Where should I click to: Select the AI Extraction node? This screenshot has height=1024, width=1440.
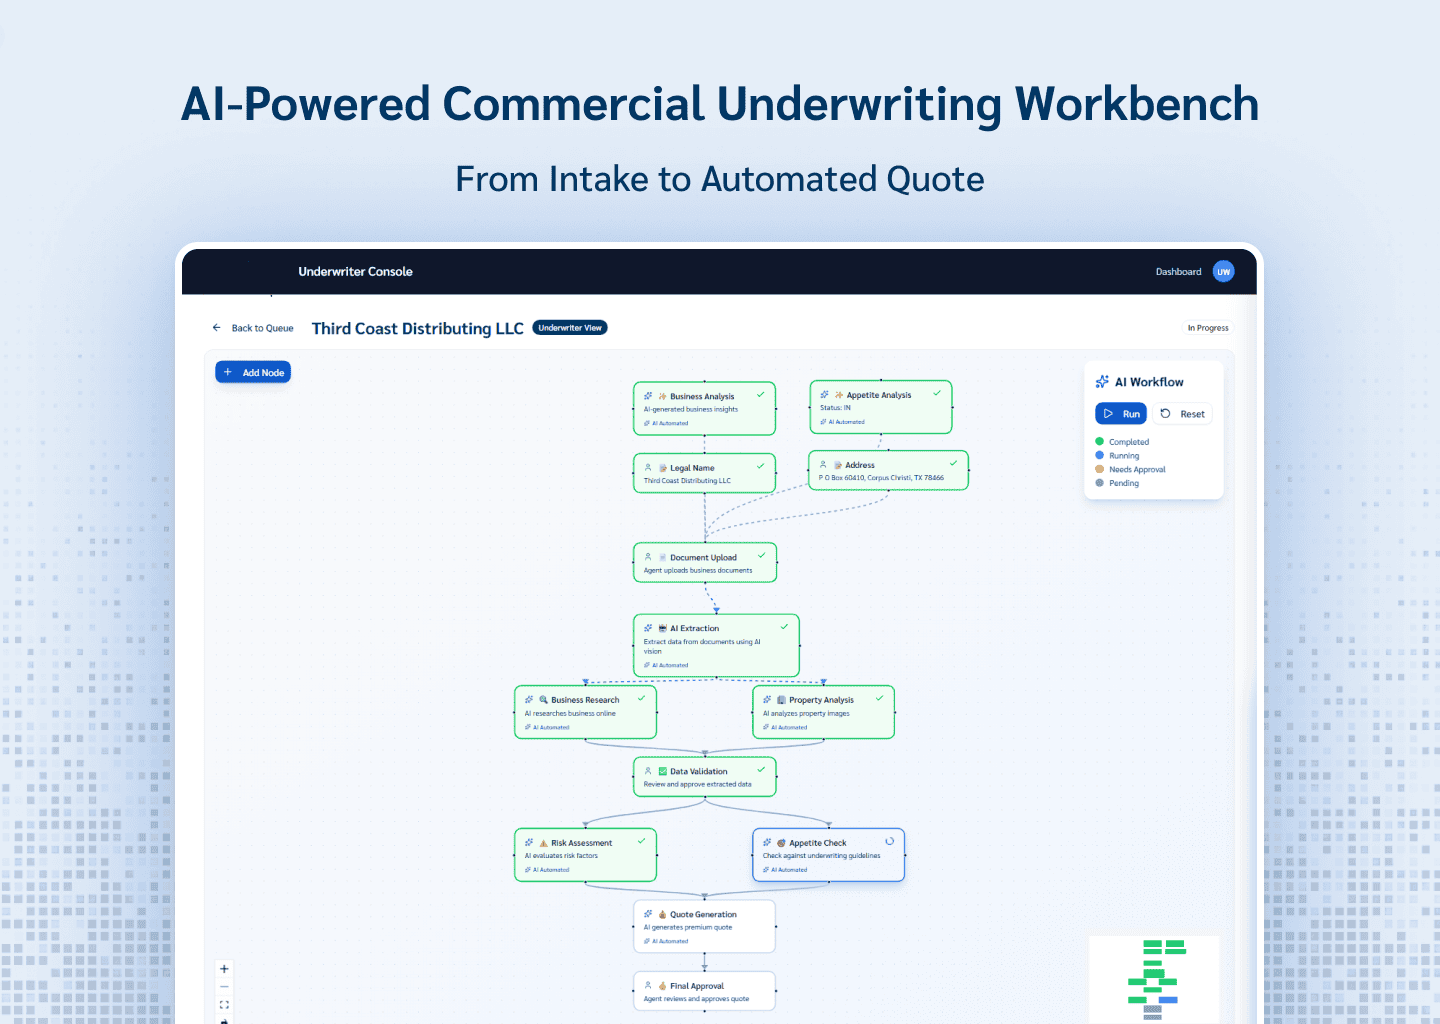[x=716, y=645]
